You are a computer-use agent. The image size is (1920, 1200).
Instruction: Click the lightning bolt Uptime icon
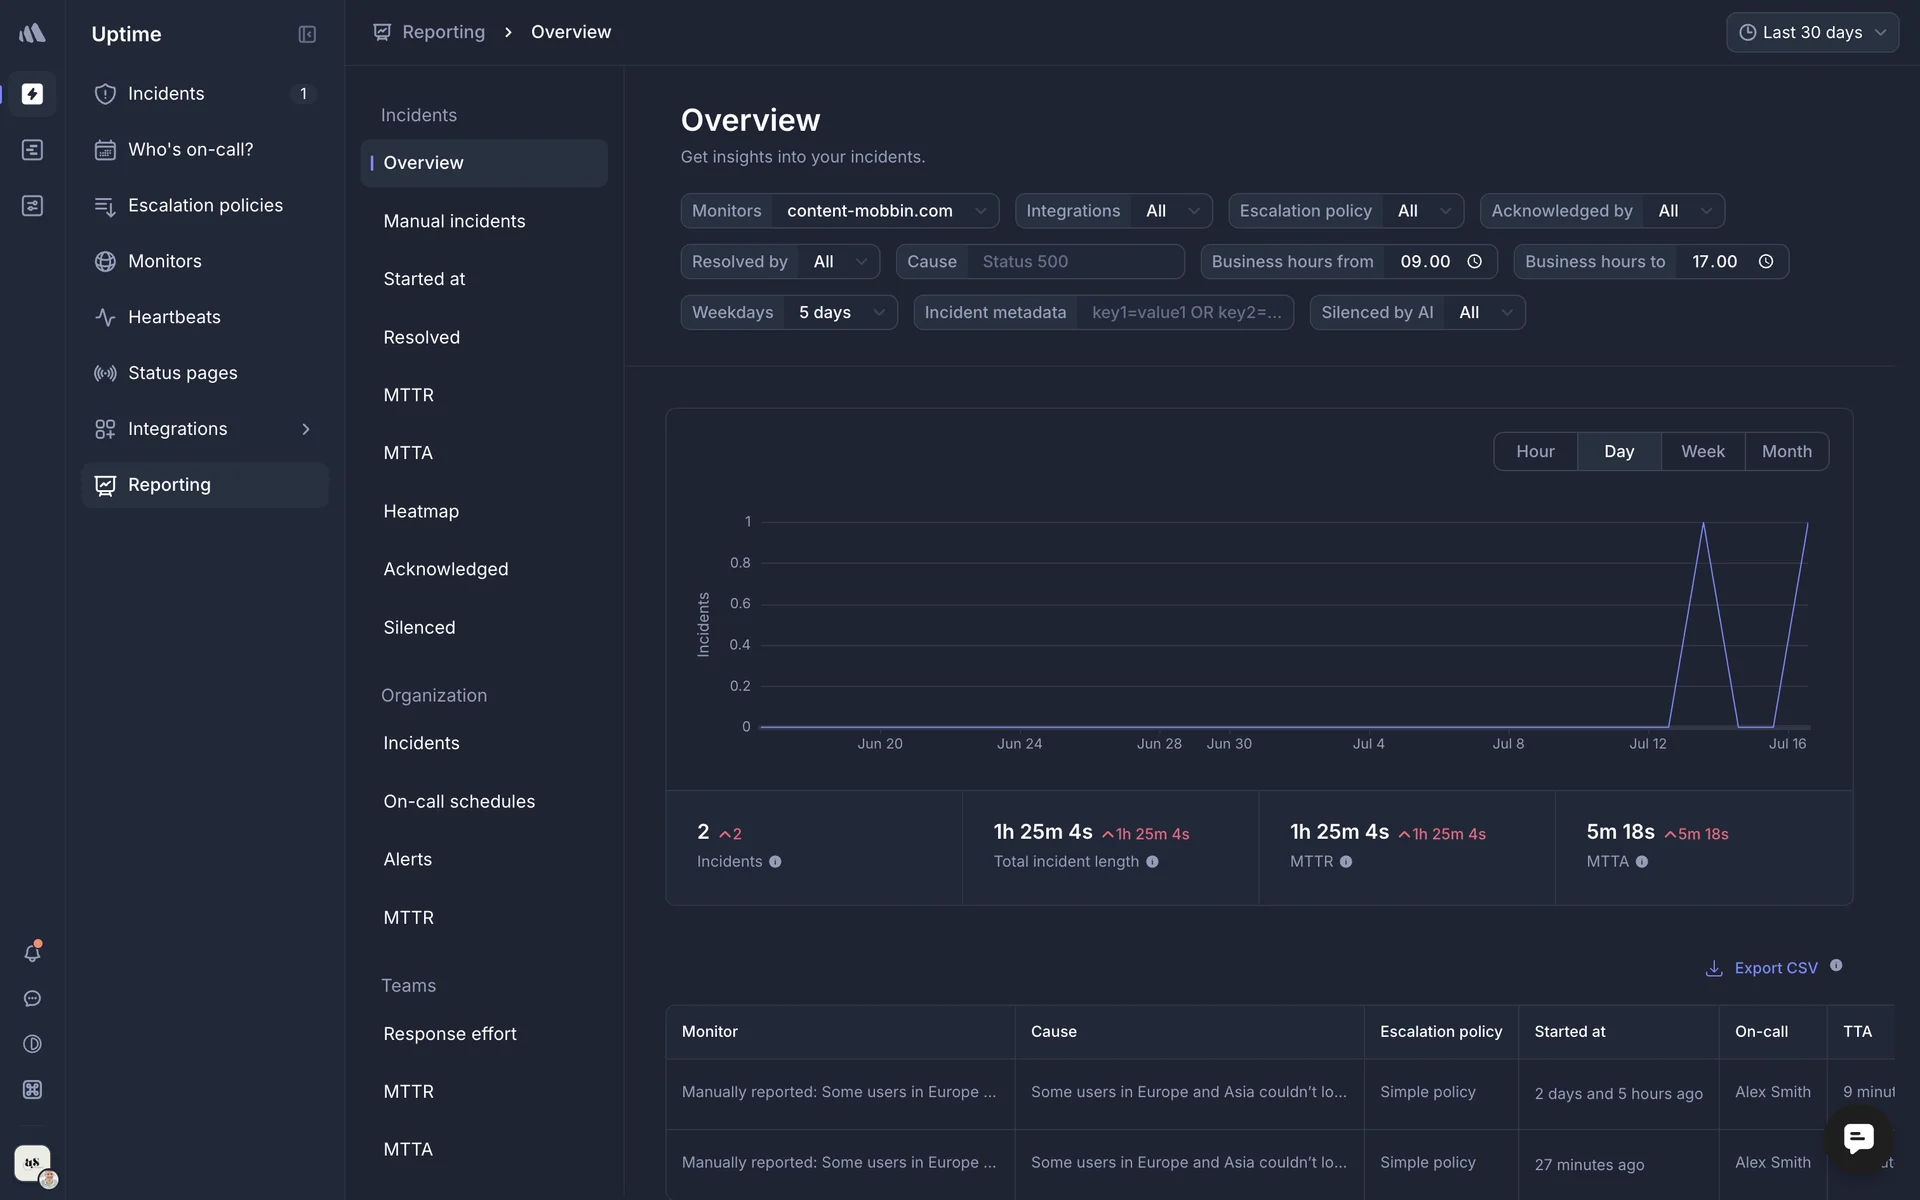click(x=32, y=94)
